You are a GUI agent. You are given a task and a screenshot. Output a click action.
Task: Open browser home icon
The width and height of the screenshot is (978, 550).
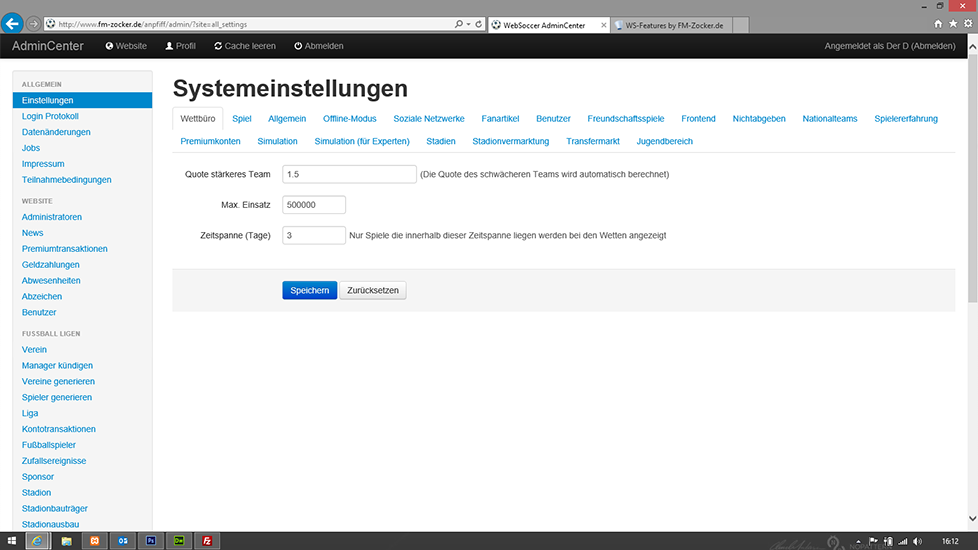tap(938, 23)
